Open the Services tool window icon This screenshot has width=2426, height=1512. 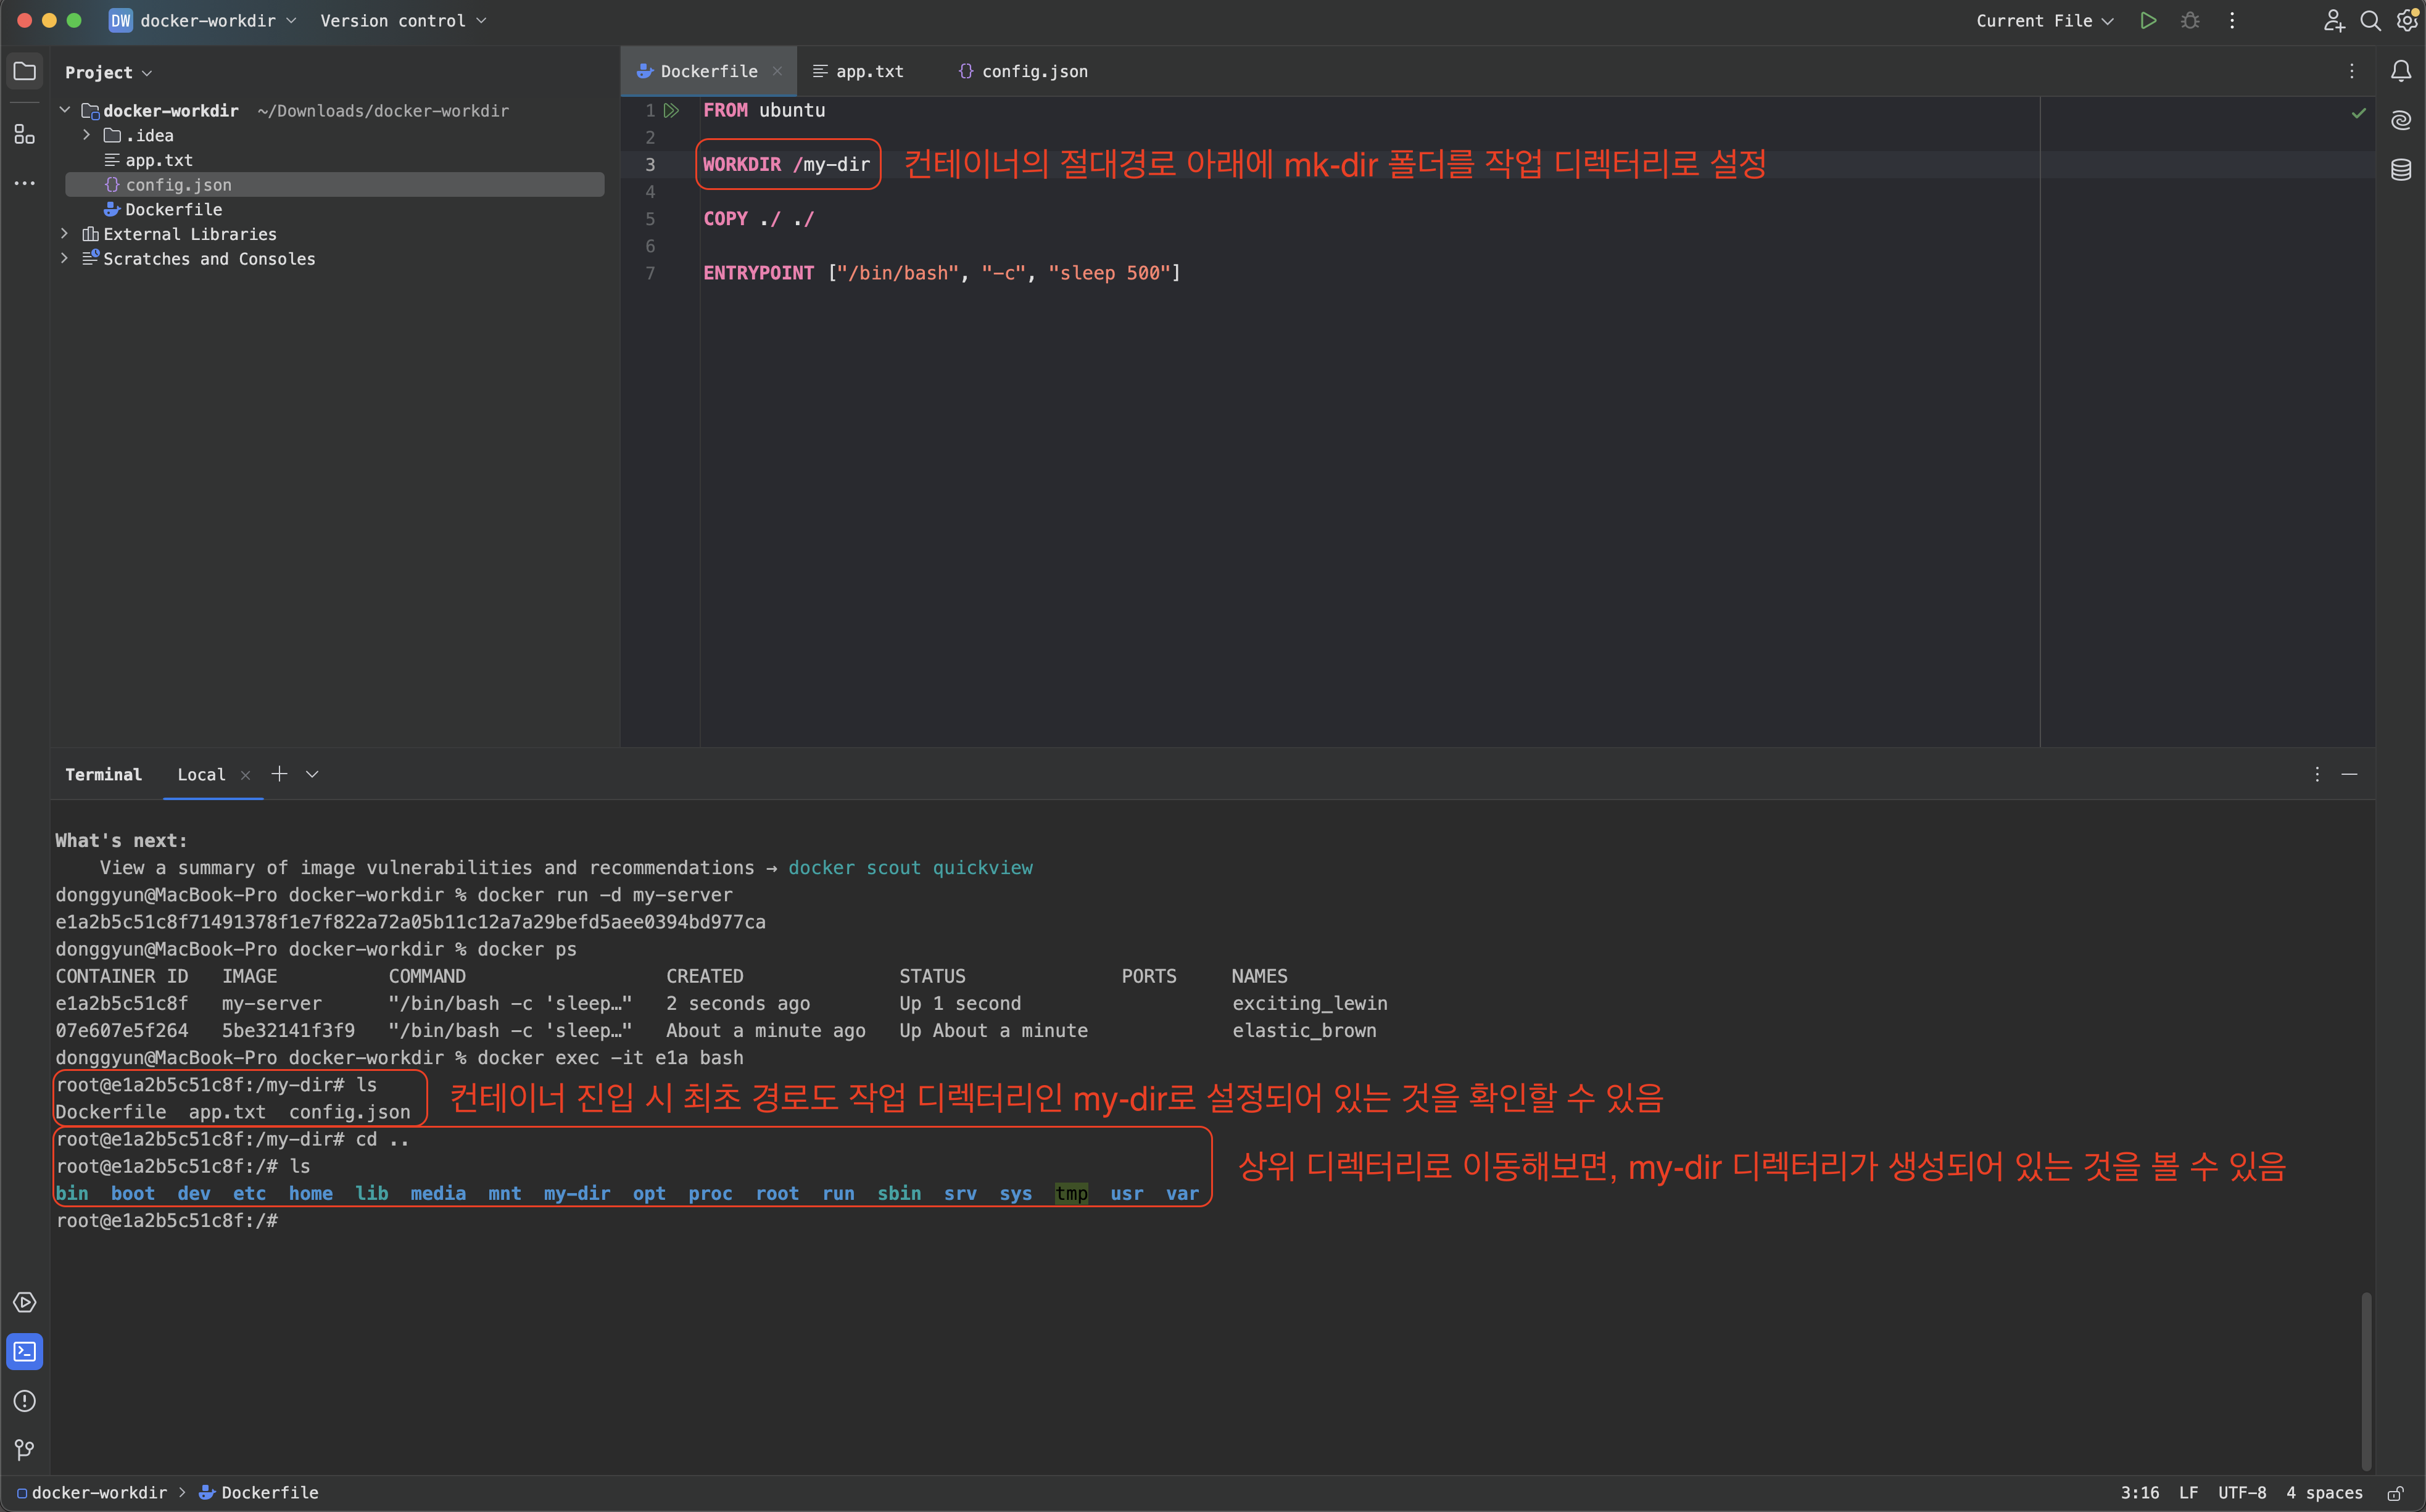click(x=24, y=1302)
